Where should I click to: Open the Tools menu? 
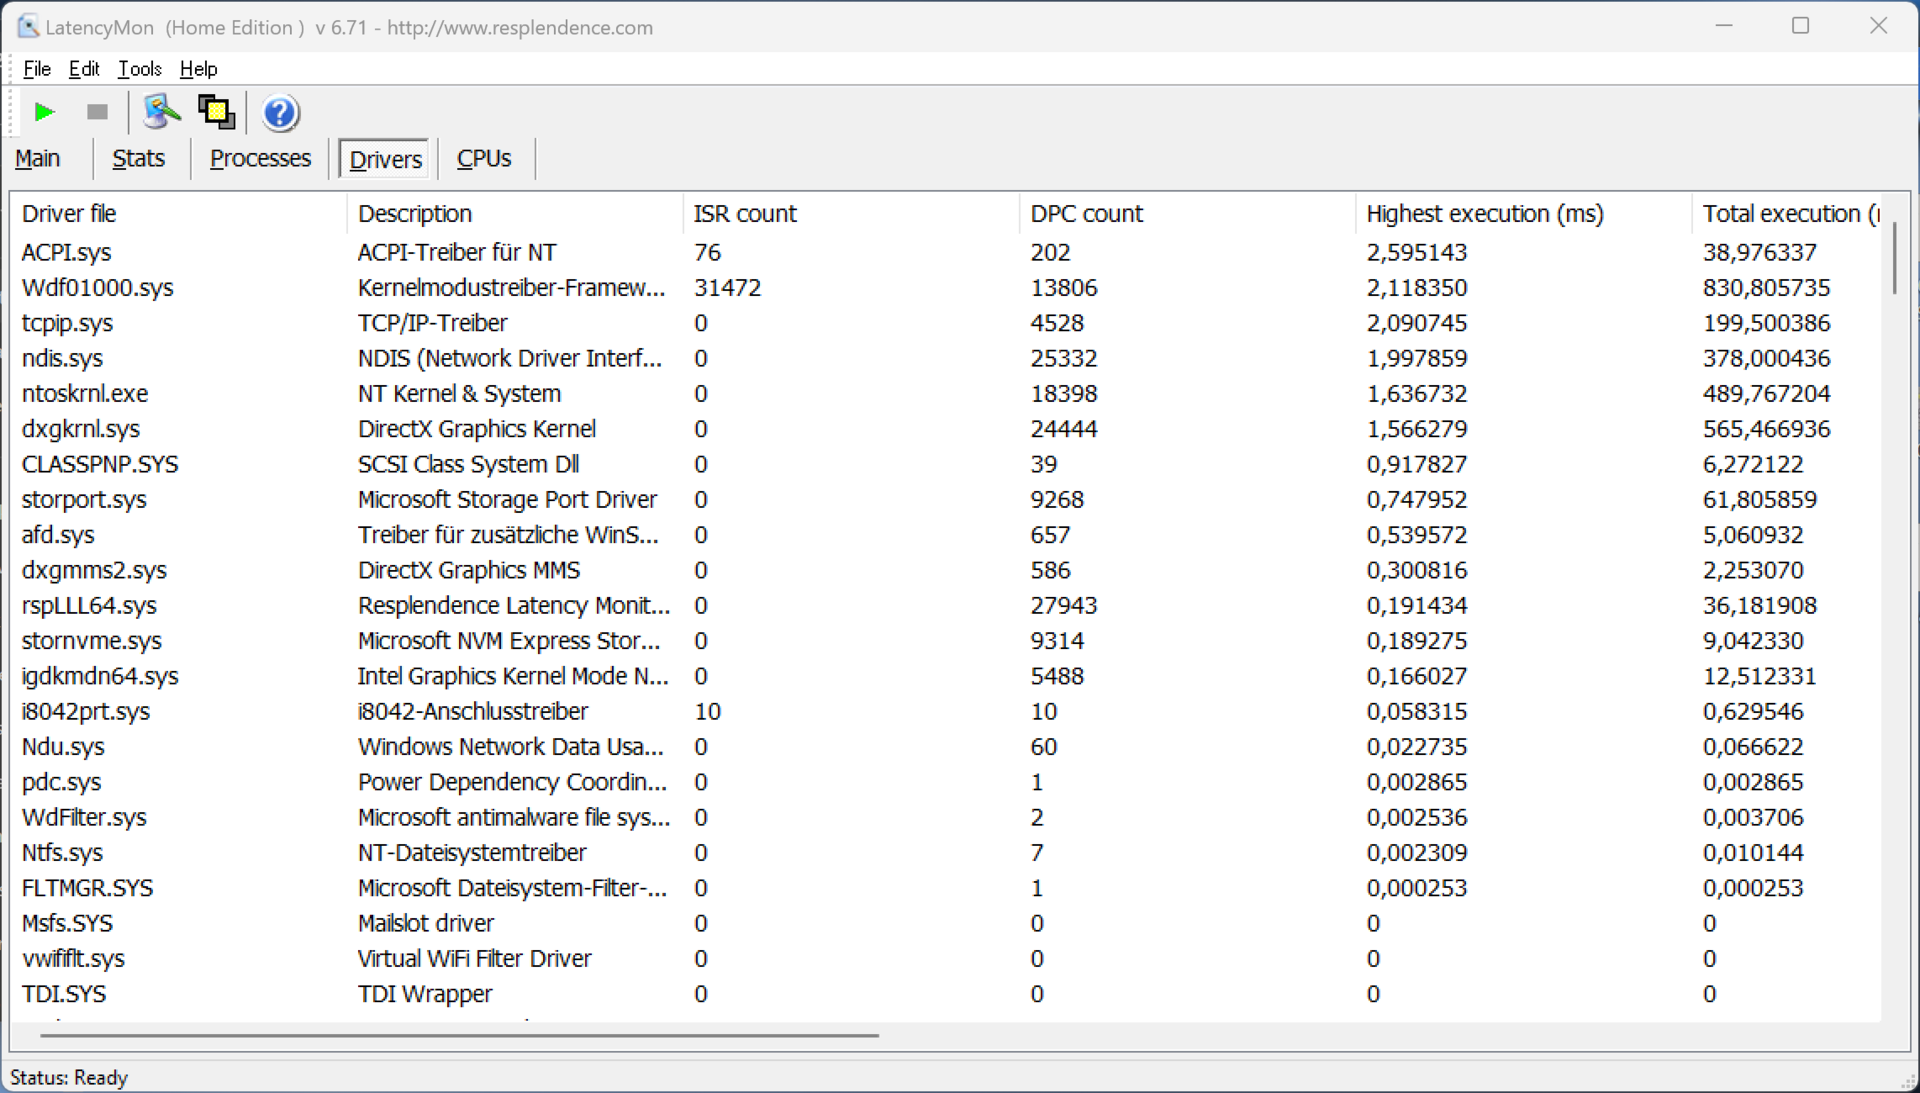pos(139,69)
